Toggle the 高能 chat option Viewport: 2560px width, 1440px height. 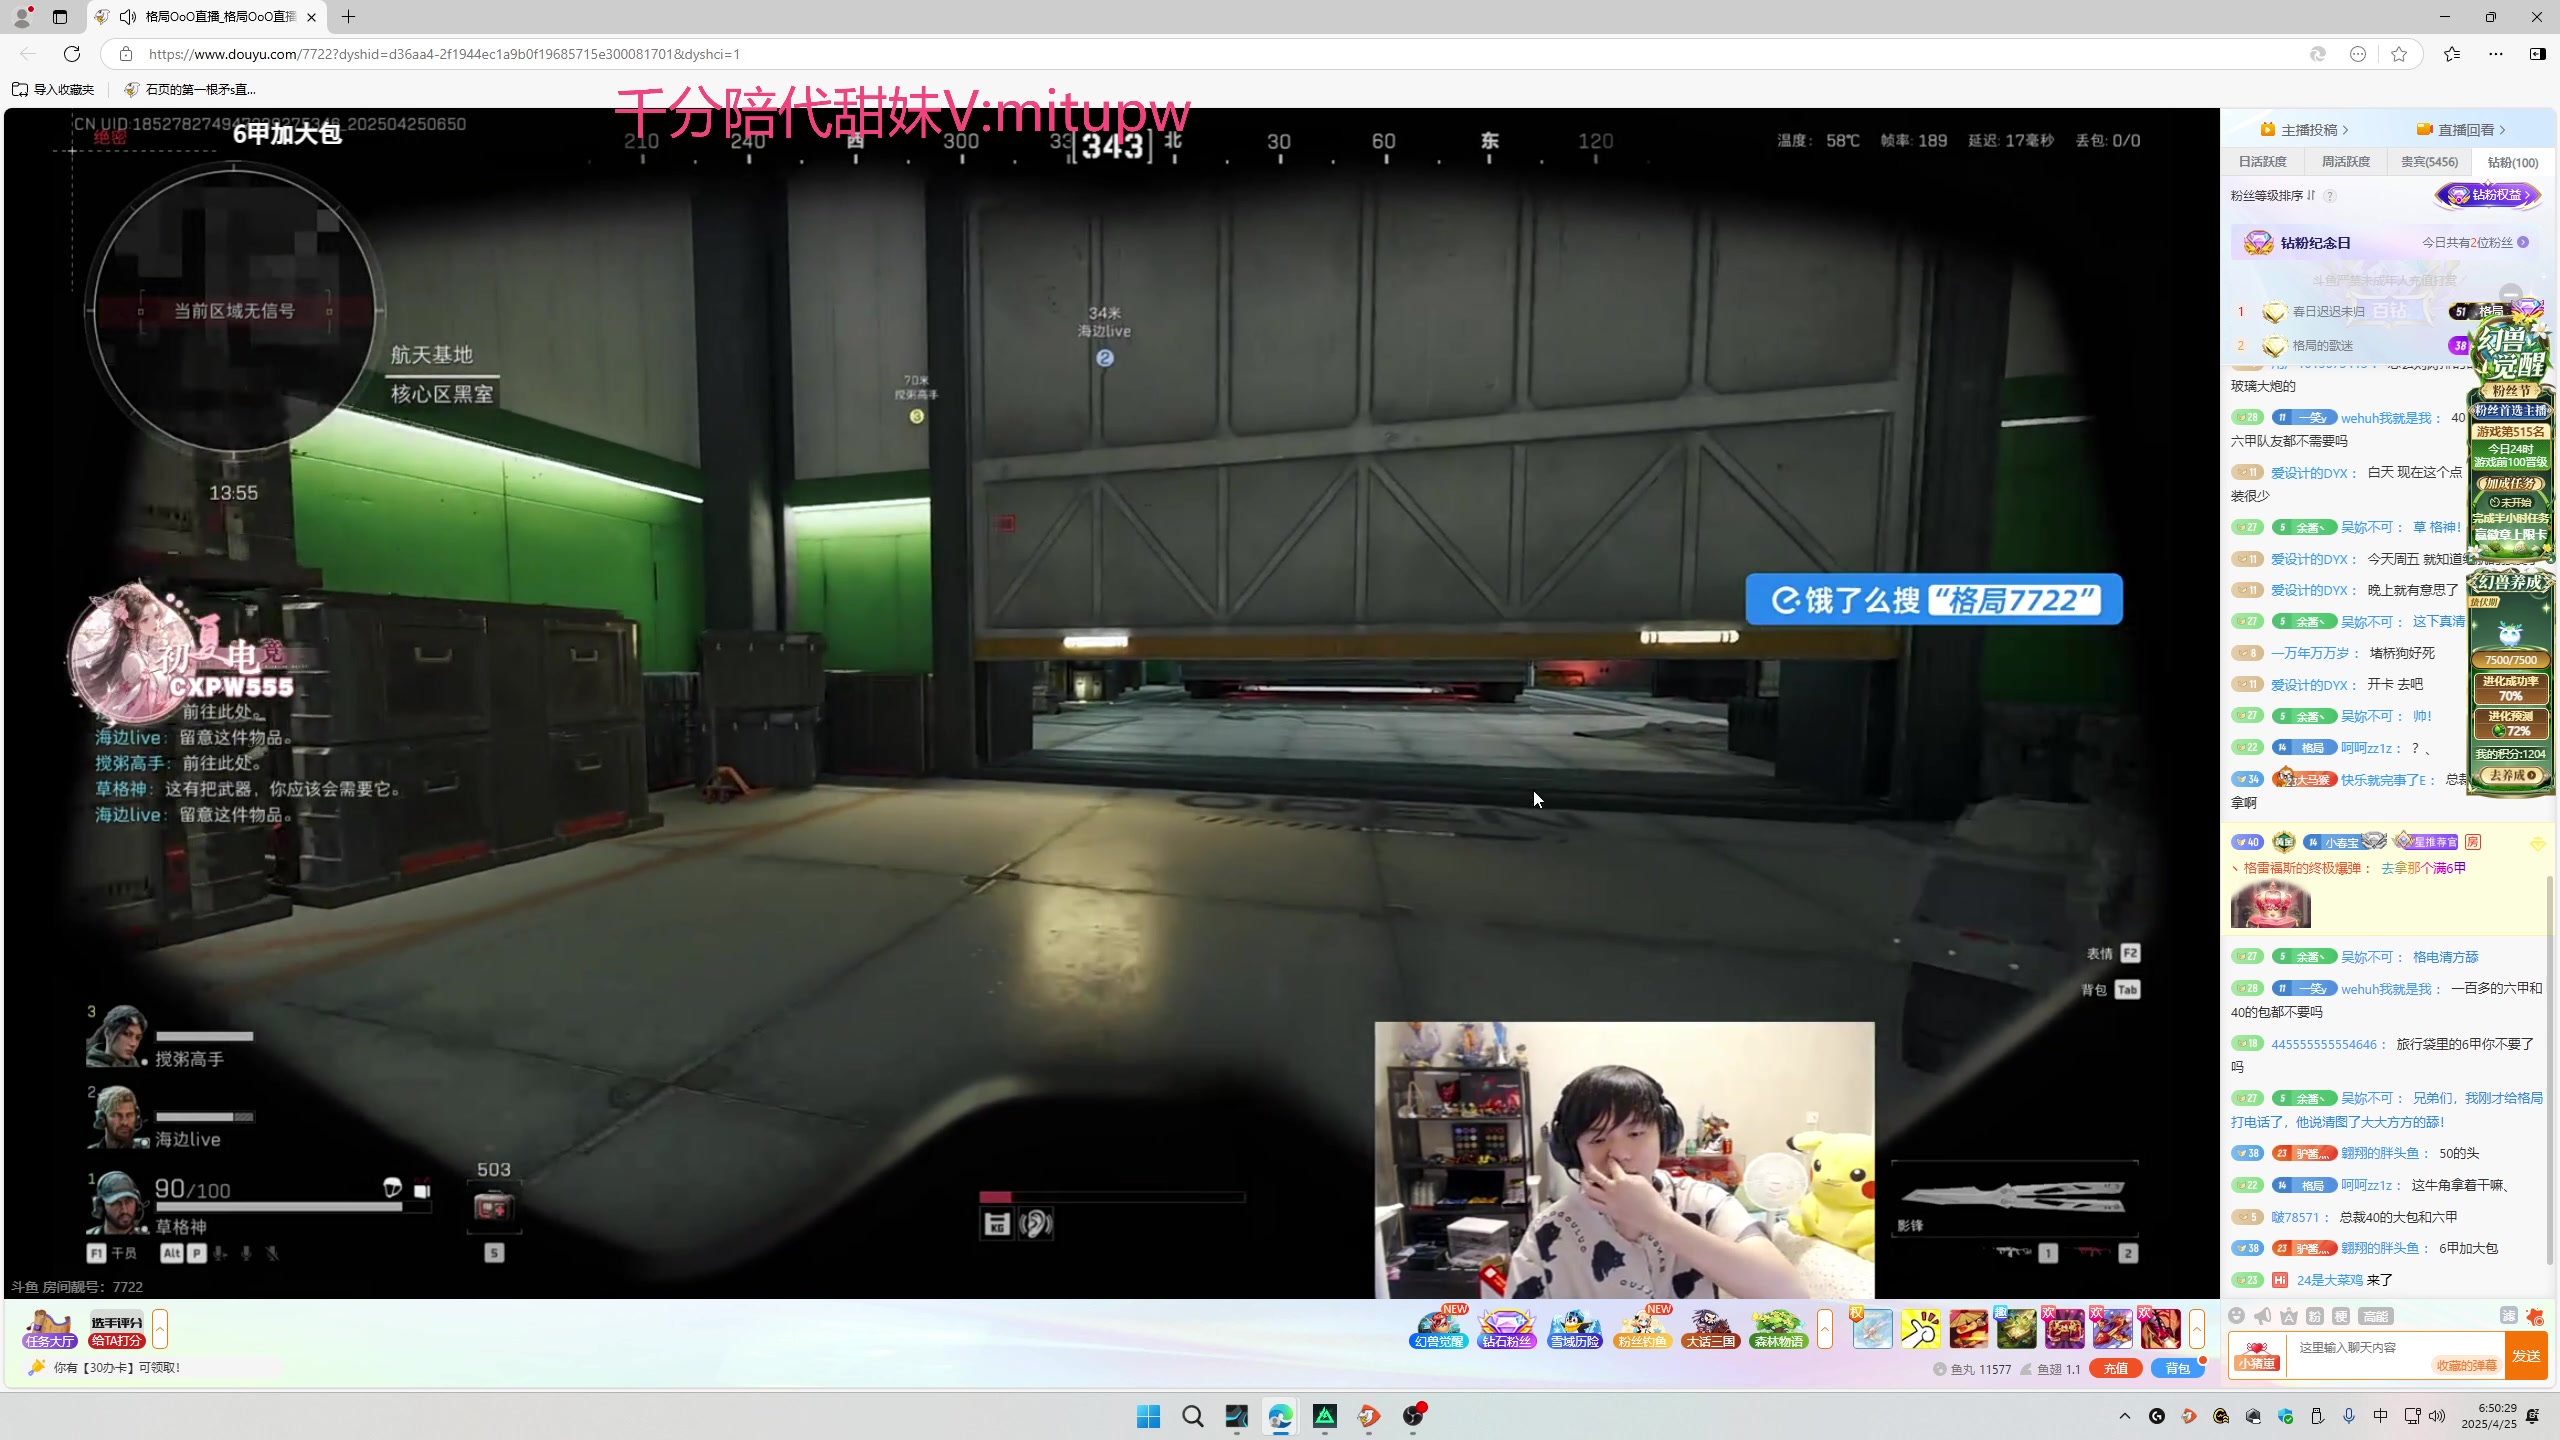tap(2376, 1316)
